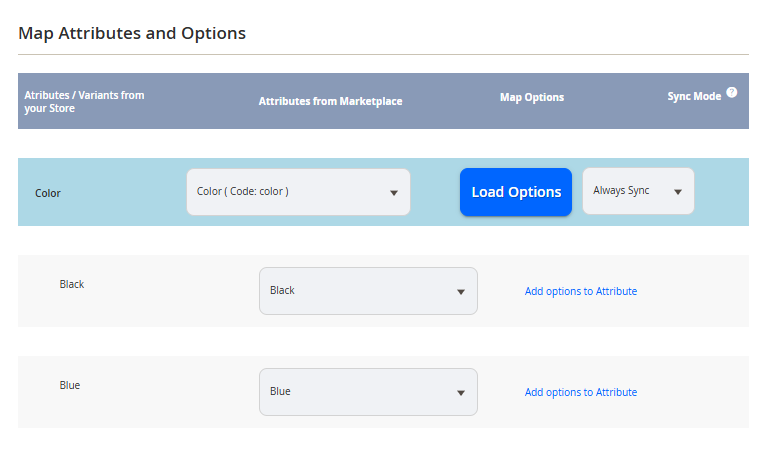Click the Atributes / Variants from your Store header
The image size is (769, 459).
tap(84, 102)
